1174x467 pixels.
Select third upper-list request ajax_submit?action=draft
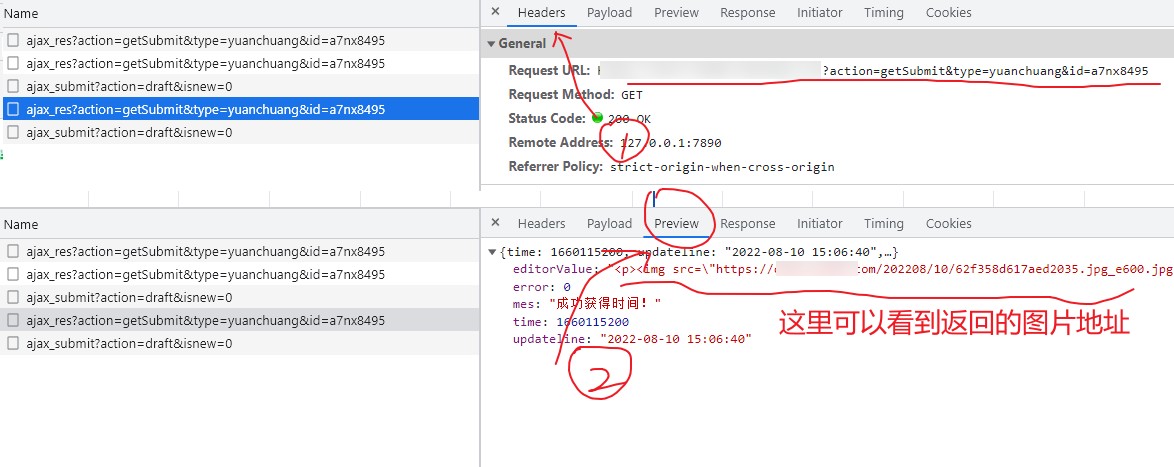(x=129, y=87)
